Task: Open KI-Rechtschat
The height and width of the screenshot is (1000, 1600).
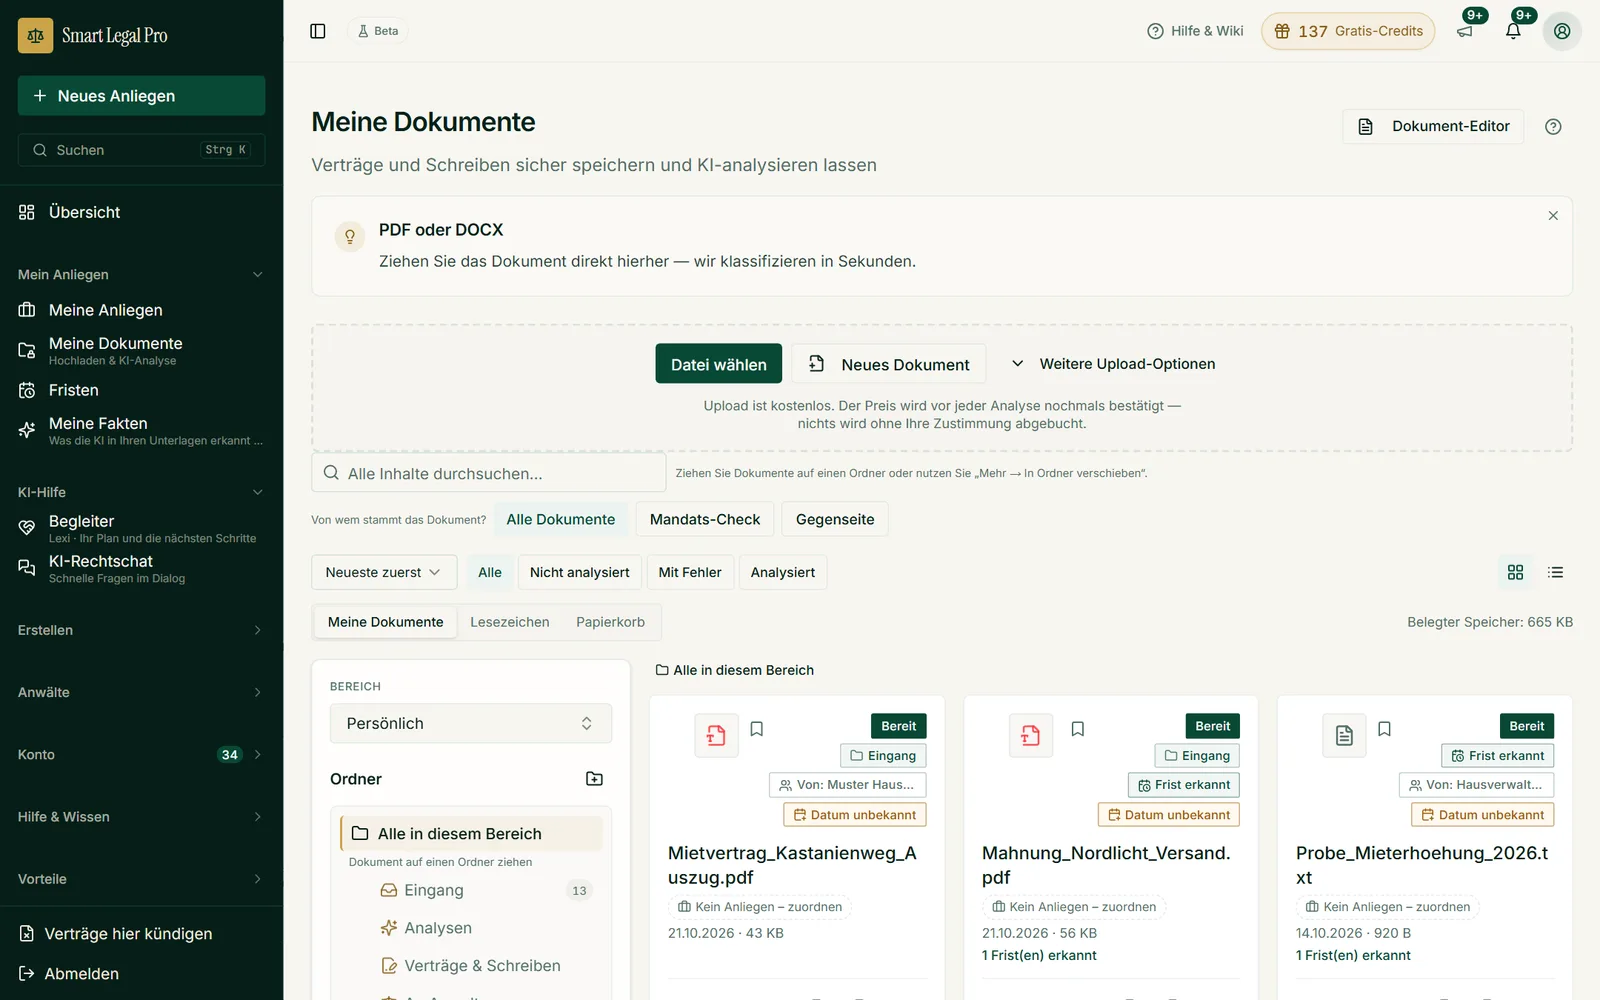Action: click(141, 569)
